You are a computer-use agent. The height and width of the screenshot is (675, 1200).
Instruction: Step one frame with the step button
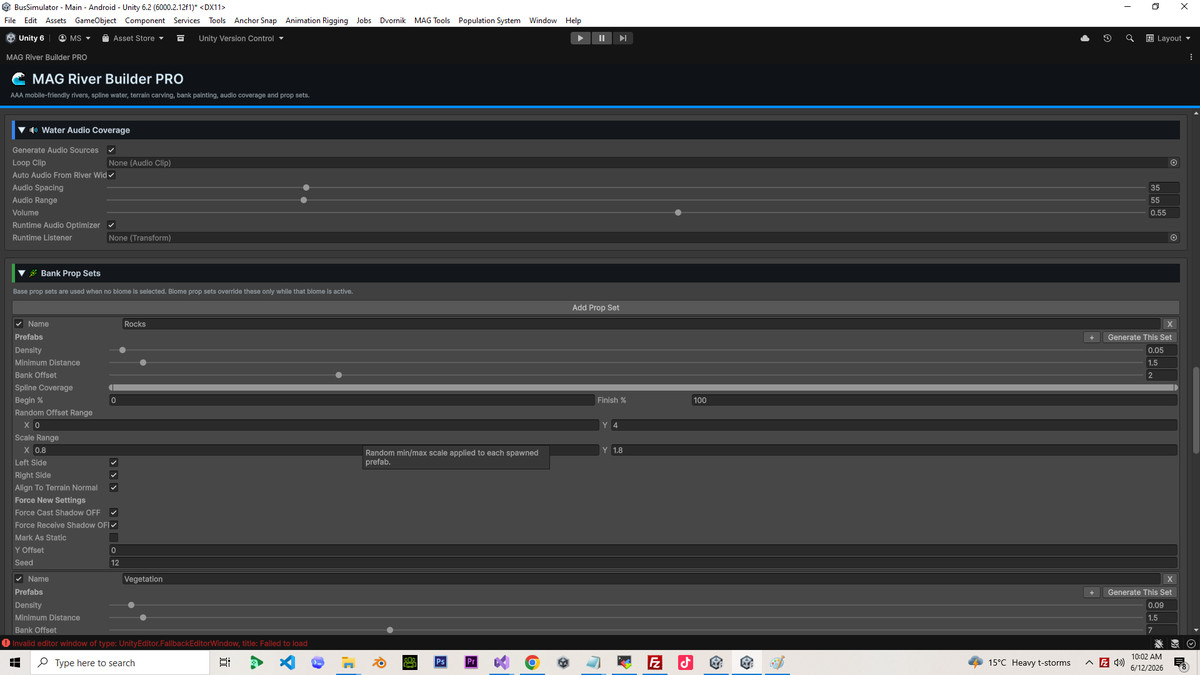pyautogui.click(x=622, y=38)
